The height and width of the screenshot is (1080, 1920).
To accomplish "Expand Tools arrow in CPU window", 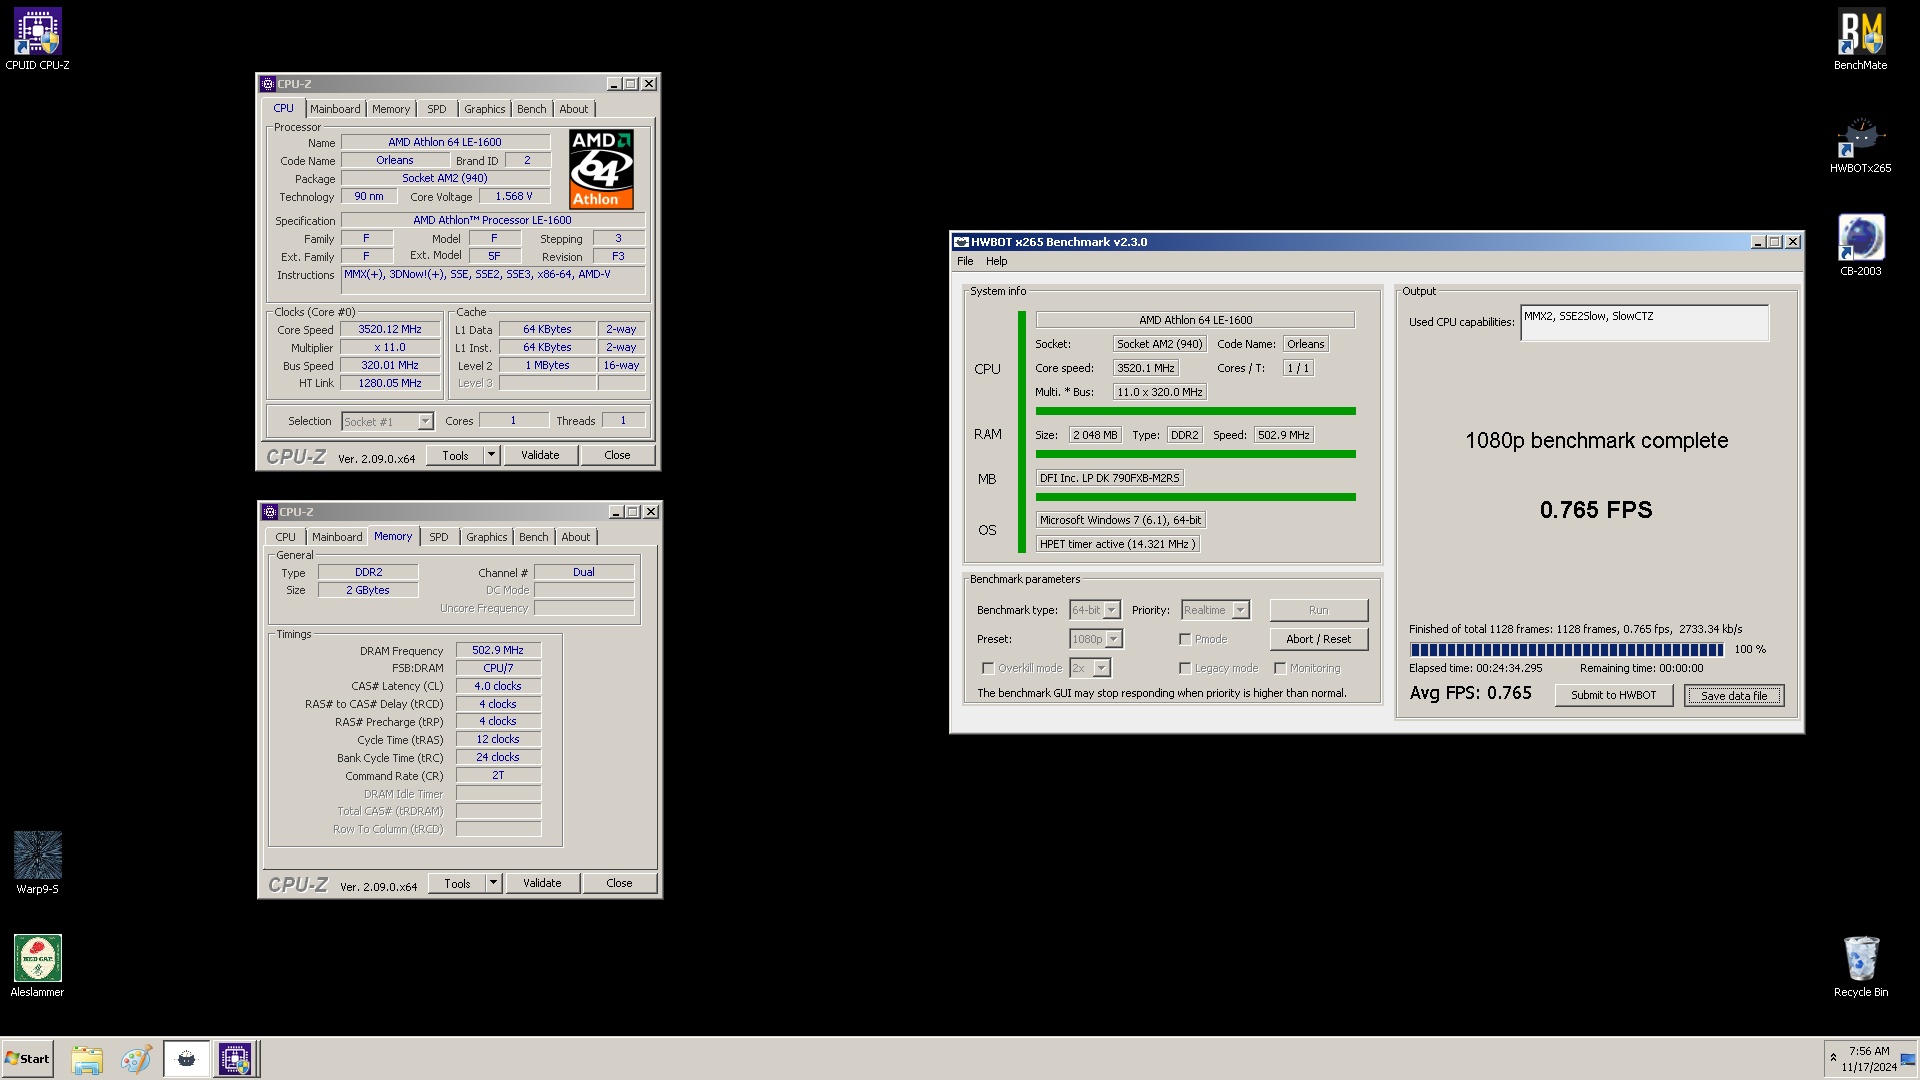I will click(491, 455).
